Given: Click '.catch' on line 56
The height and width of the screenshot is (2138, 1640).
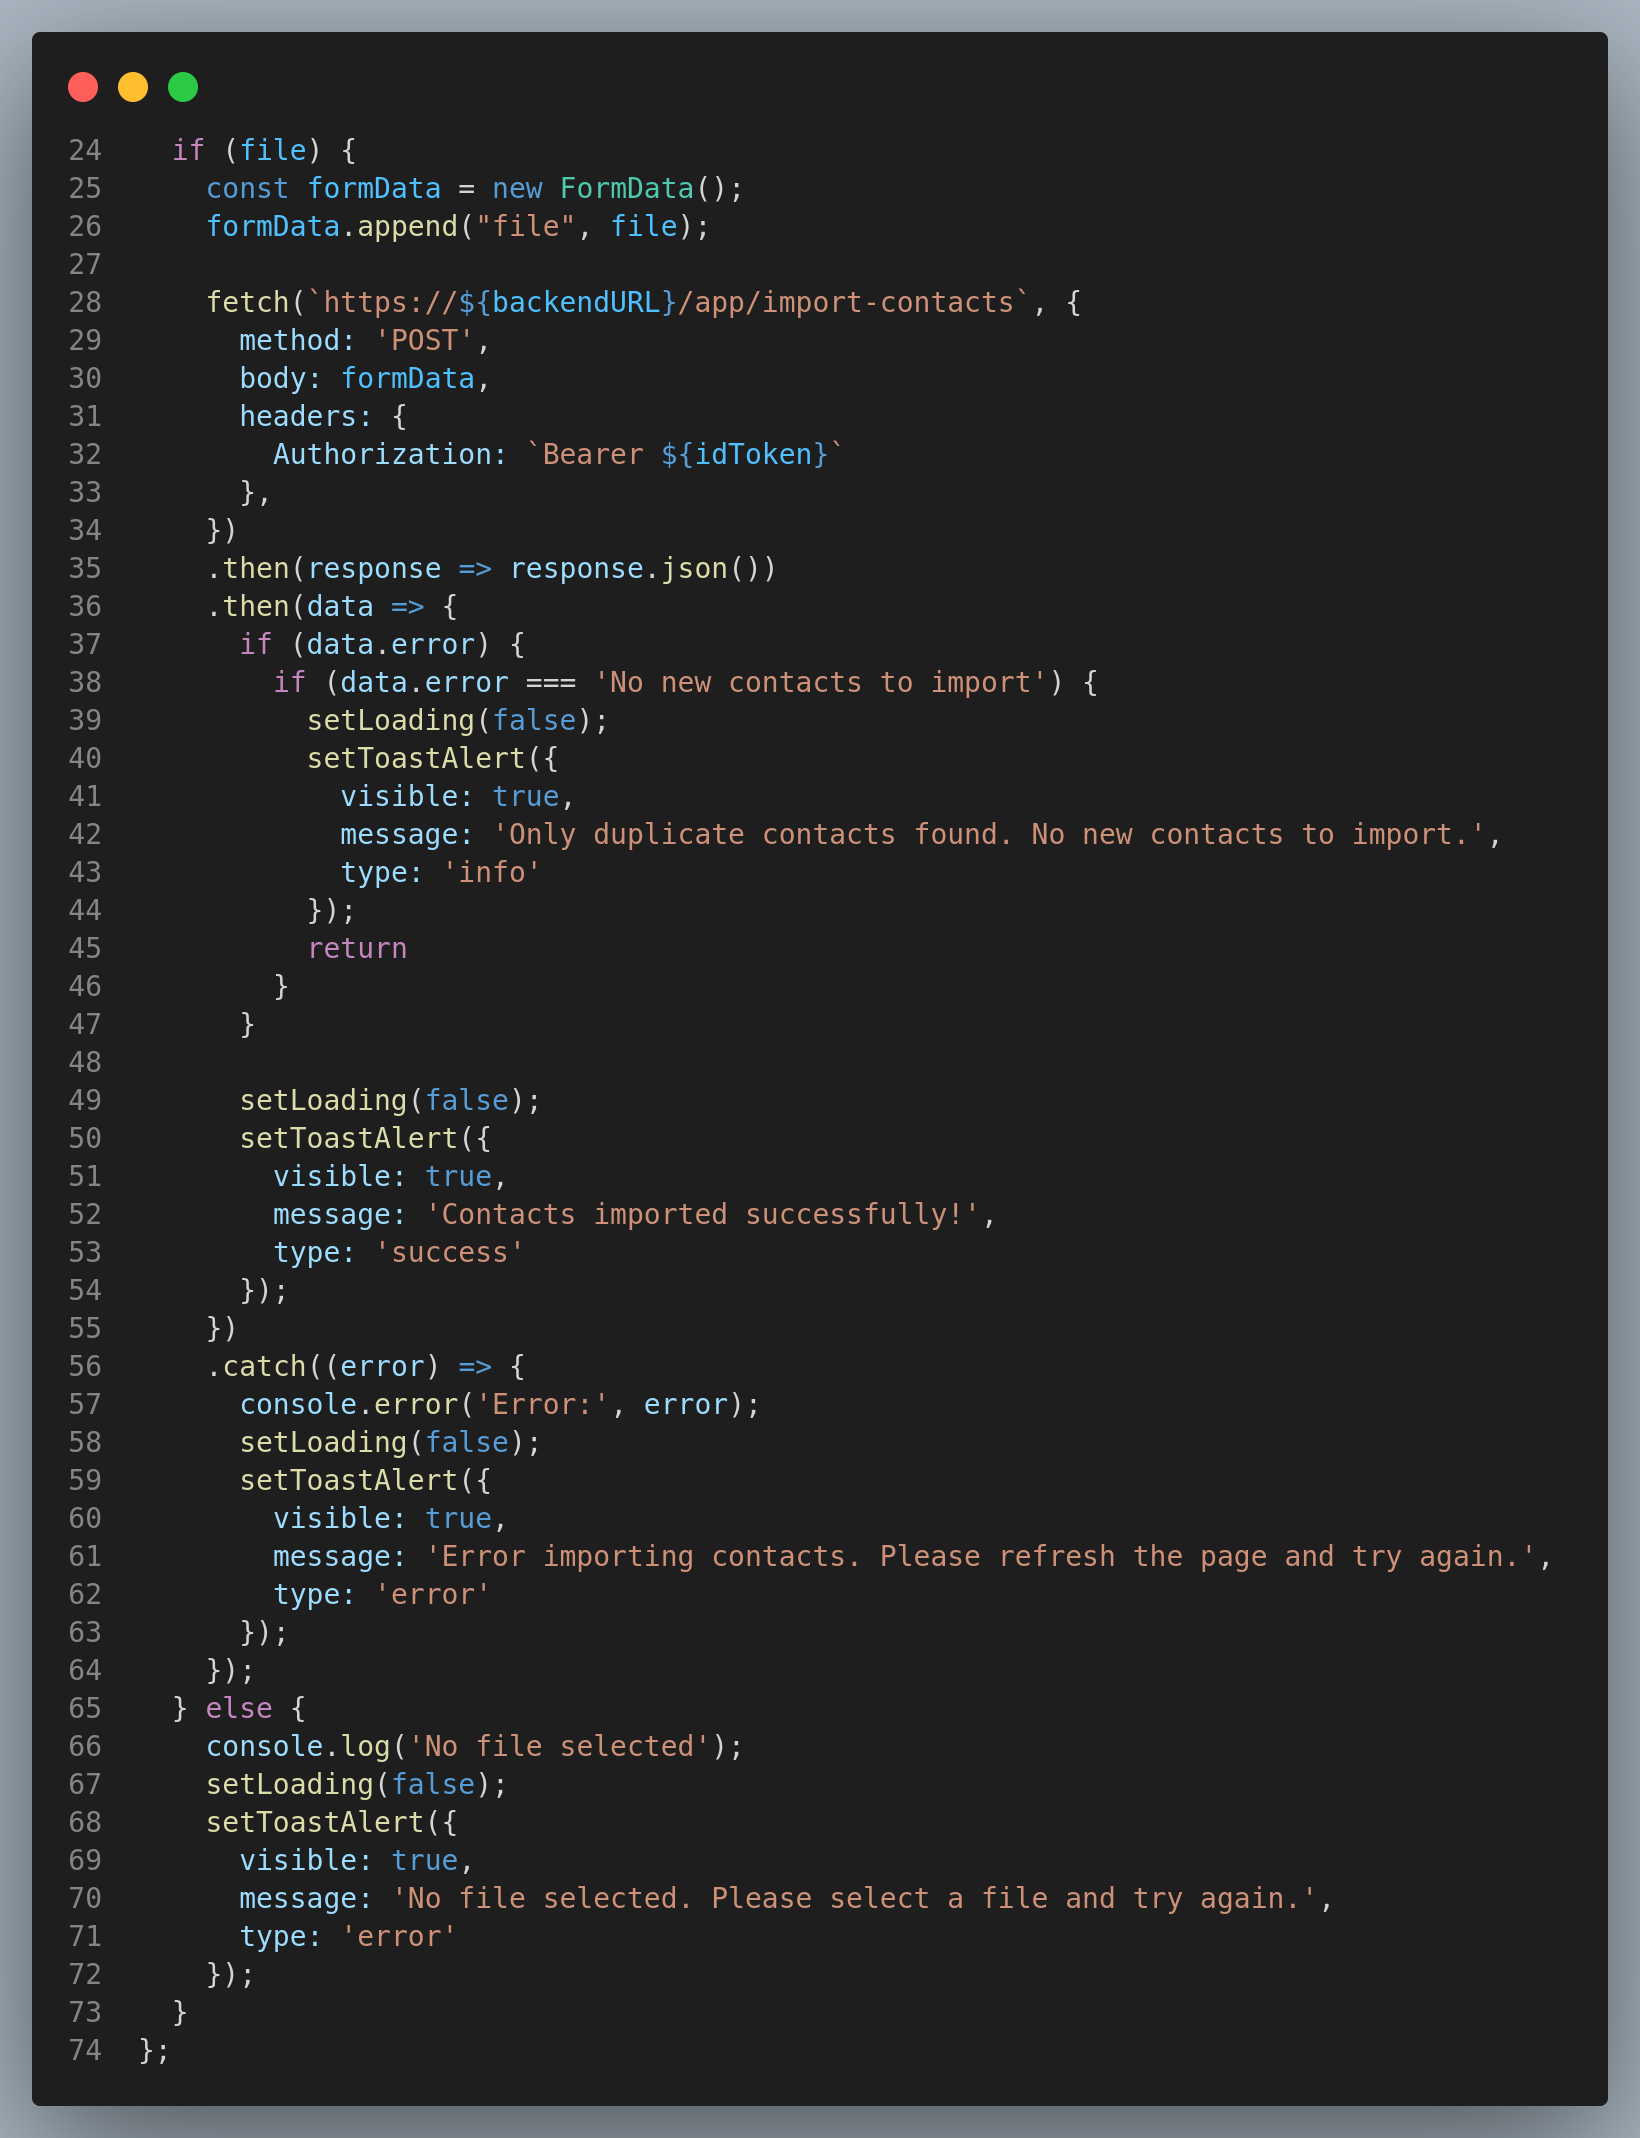Looking at the screenshot, I should pos(257,1366).
